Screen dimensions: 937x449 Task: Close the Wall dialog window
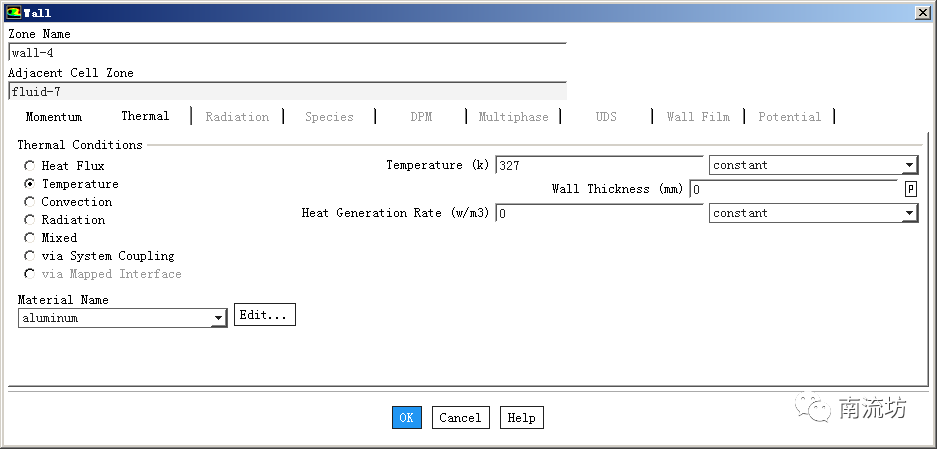921,13
